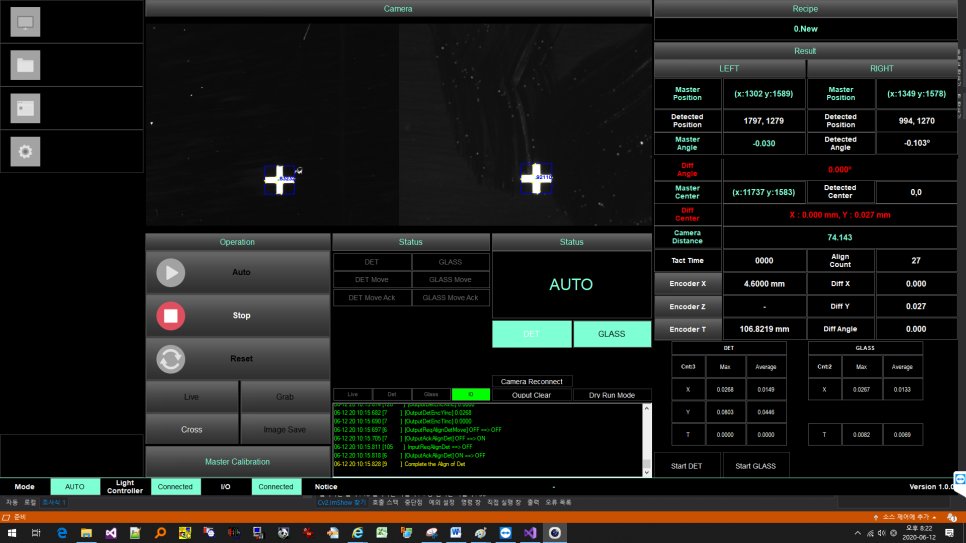Click the volume tray icon
Image resolution: width=966 pixels, height=543 pixels.
coord(882,533)
